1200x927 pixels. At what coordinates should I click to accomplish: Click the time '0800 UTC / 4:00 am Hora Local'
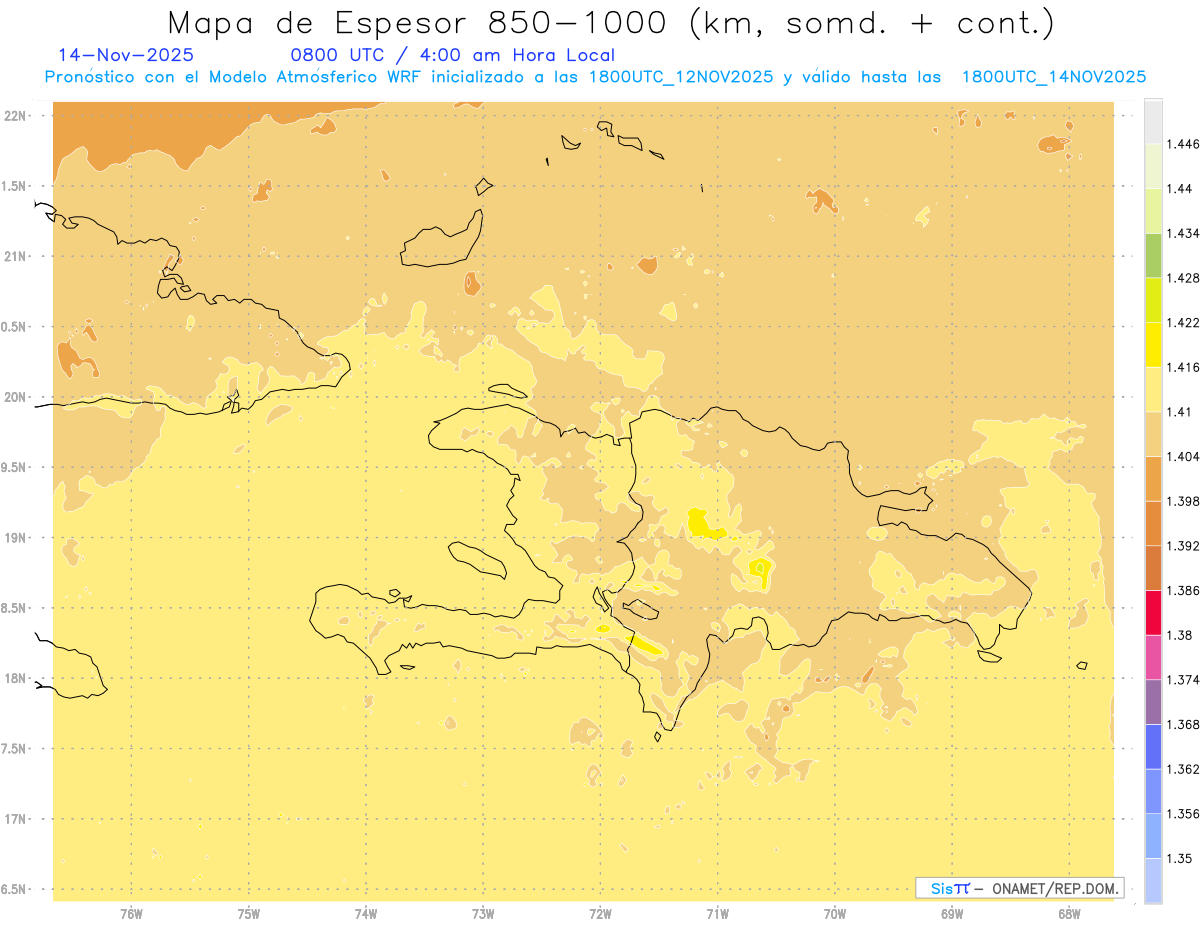(x=452, y=56)
